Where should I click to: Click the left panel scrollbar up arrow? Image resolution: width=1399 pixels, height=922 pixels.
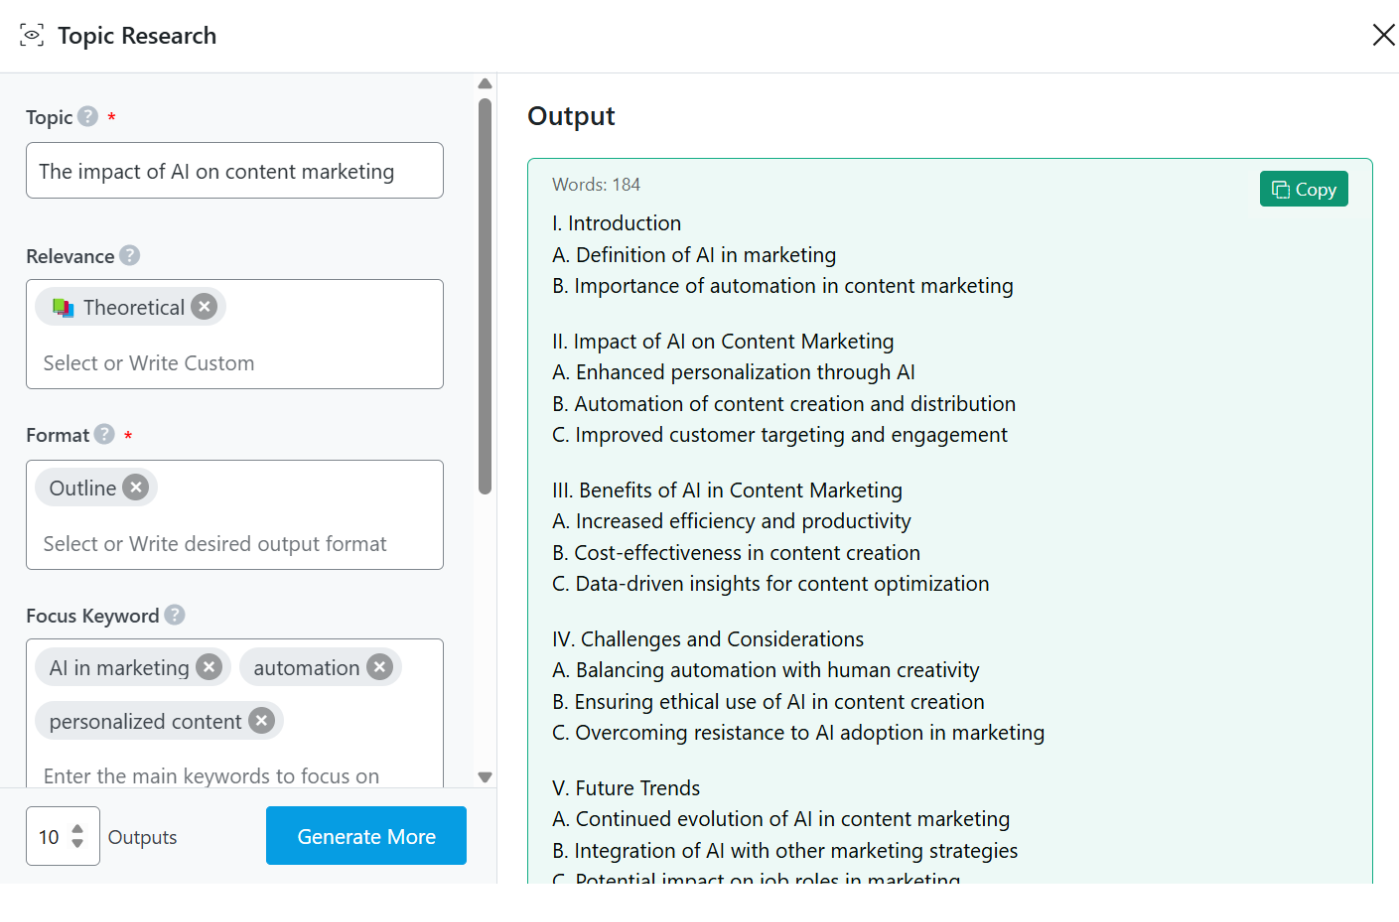(485, 84)
